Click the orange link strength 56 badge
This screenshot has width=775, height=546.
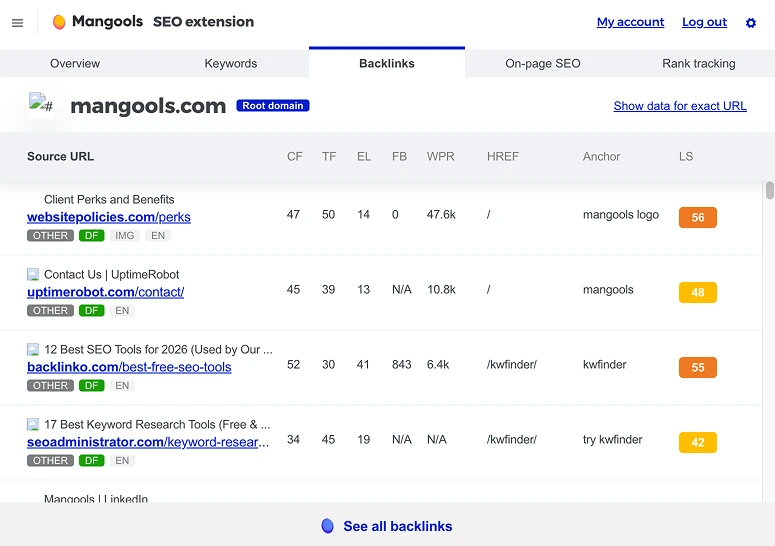pyautogui.click(x=697, y=217)
